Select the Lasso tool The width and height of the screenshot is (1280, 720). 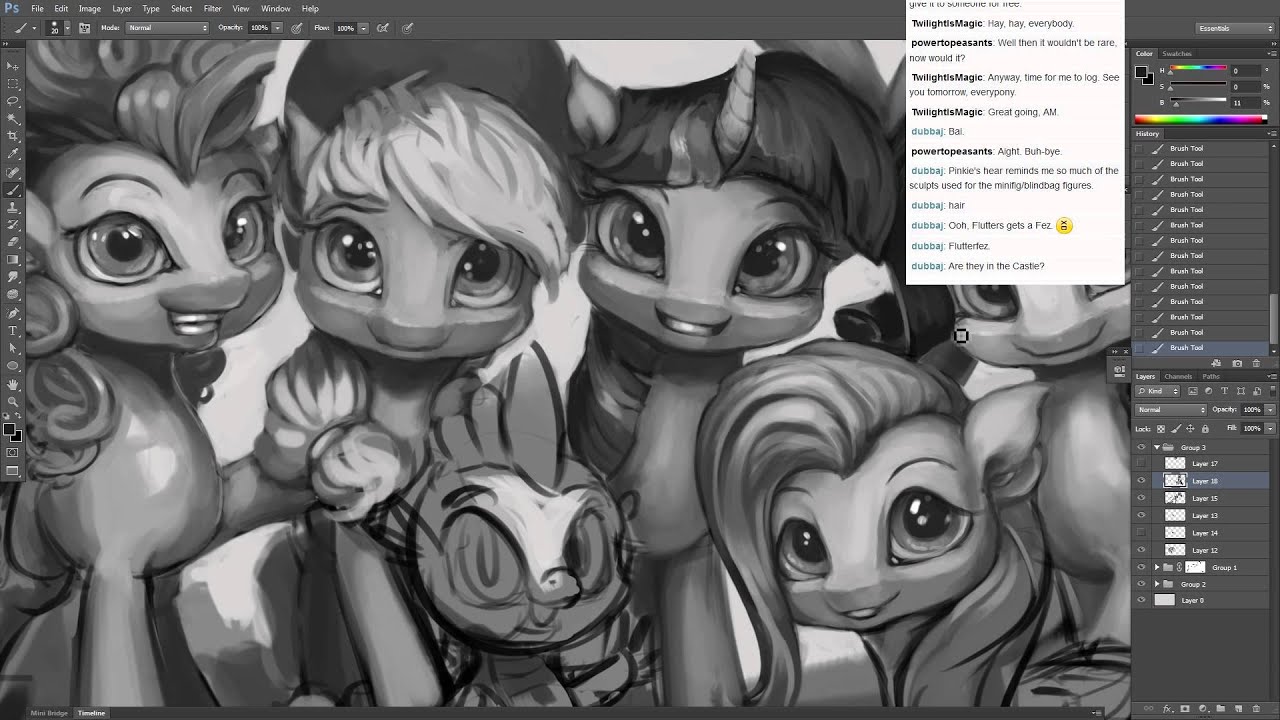coord(13,101)
